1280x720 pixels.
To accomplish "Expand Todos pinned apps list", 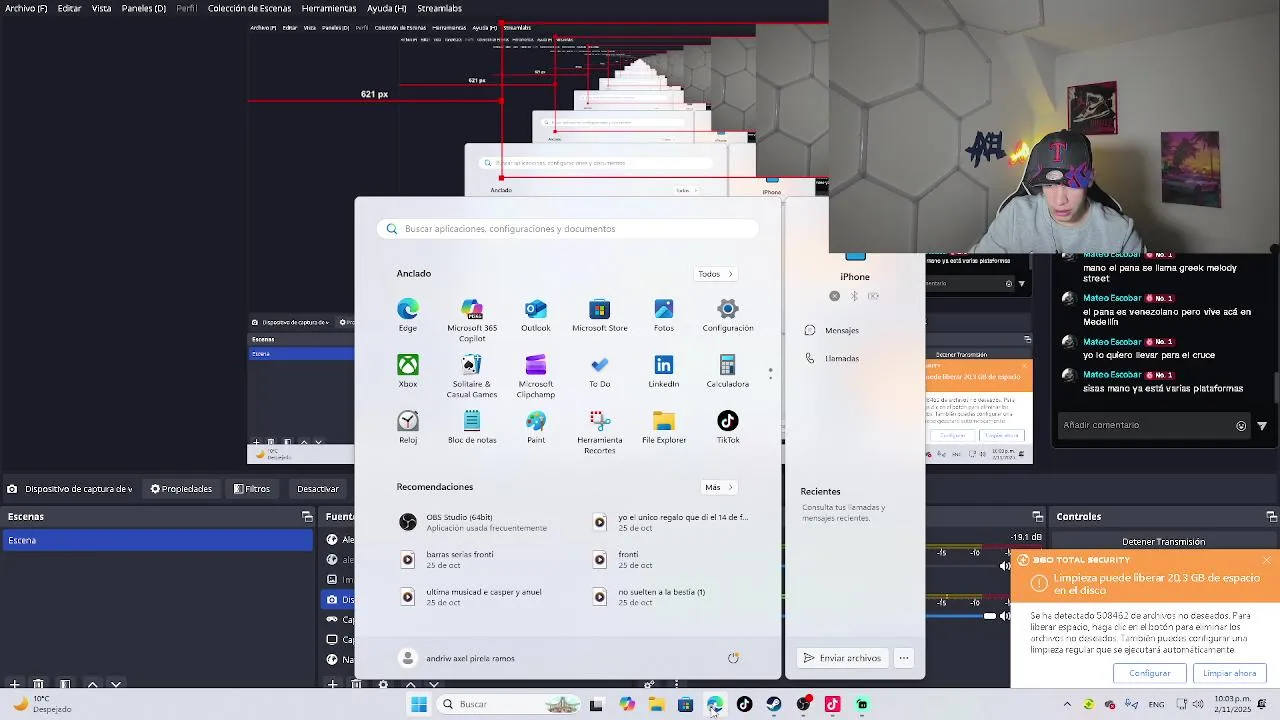I will [716, 274].
